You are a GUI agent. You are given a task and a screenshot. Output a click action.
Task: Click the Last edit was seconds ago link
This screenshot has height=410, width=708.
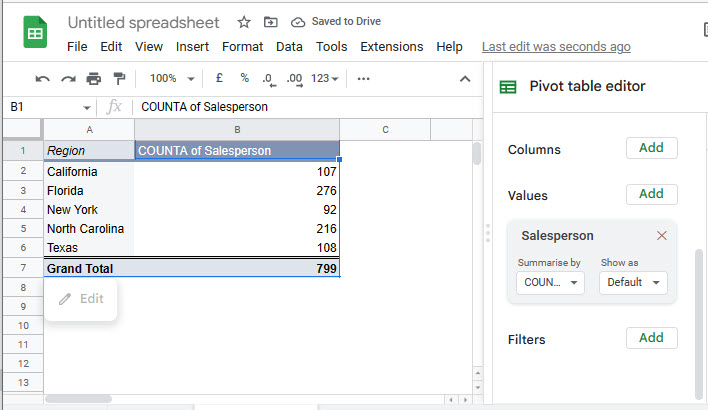coord(556,46)
